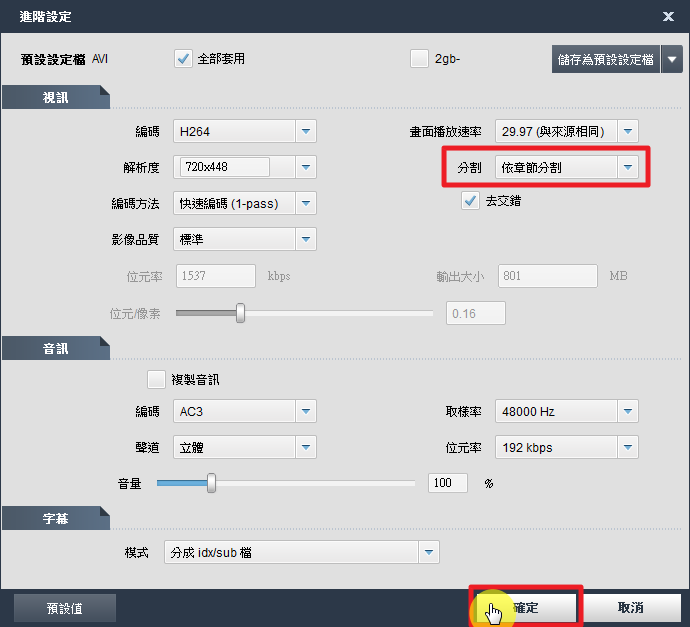
Task: Open arrow next to 儲存為預設設定檔
Action: (x=671, y=59)
